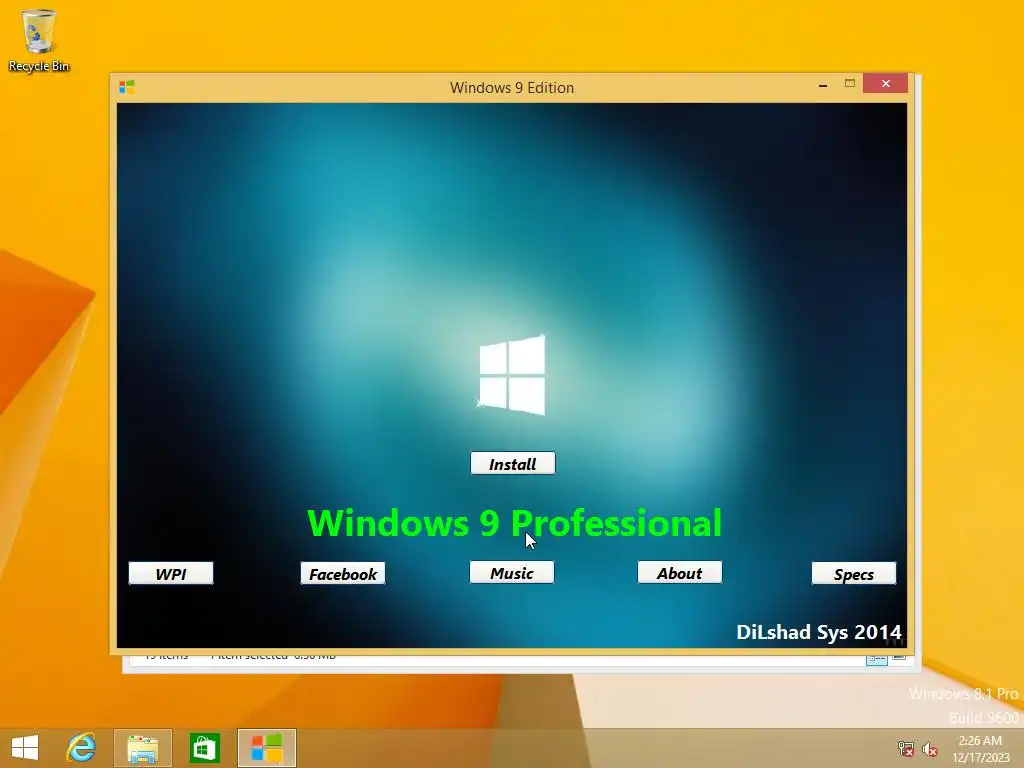Open the About button
1024x768 pixels.
pos(680,573)
